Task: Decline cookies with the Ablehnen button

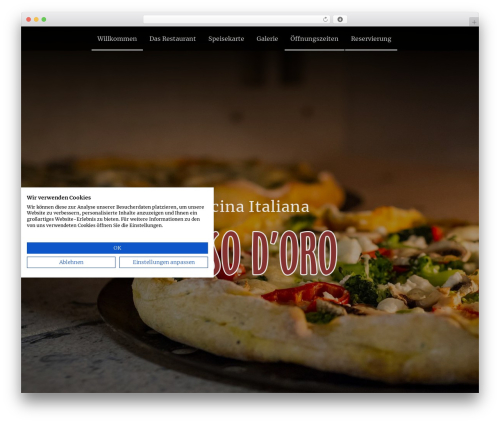Action: coord(71,262)
